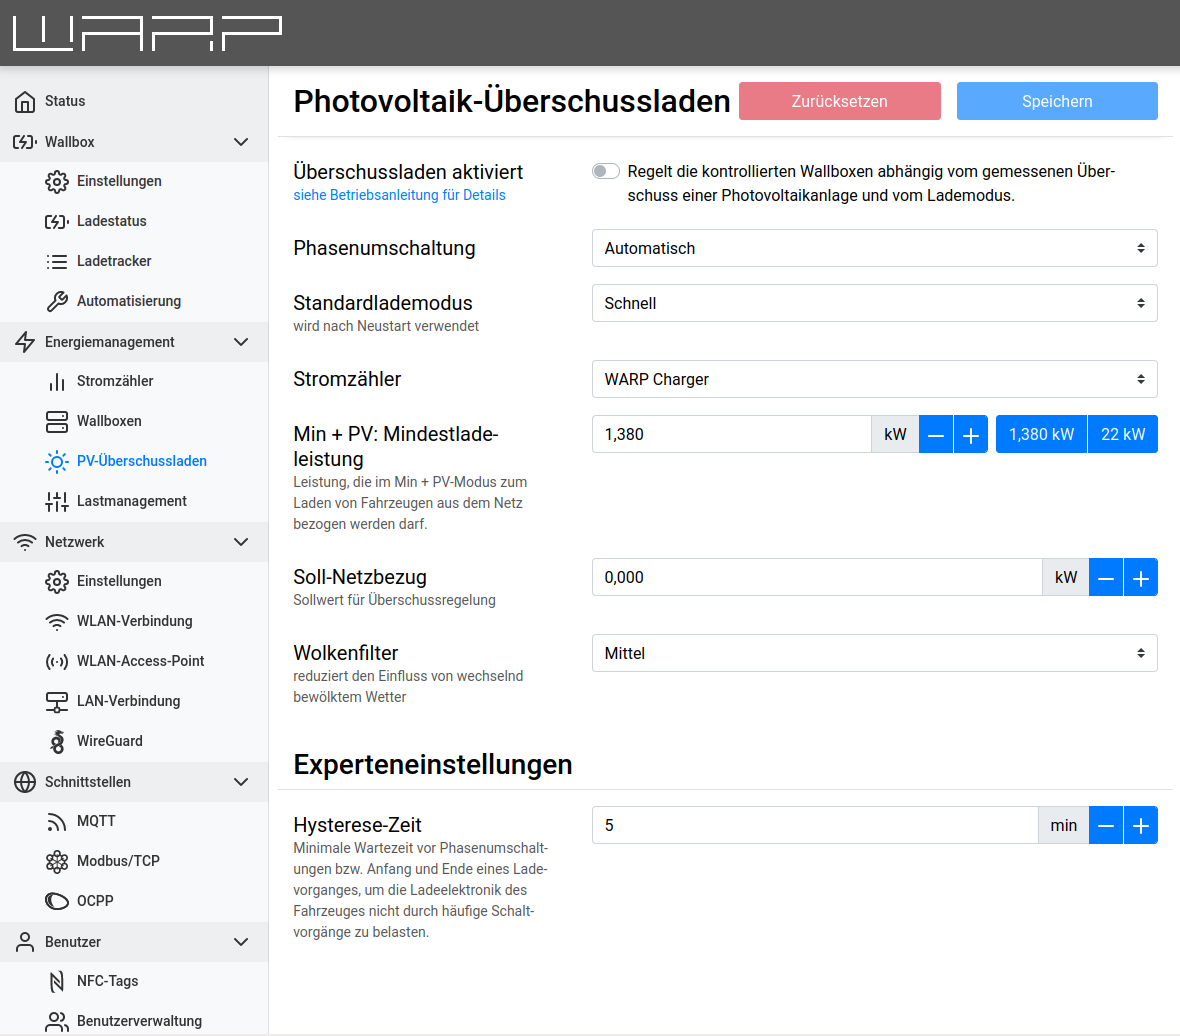Follow the Betriebsanleitung details link
Image resolution: width=1180 pixels, height=1036 pixels.
[399, 195]
